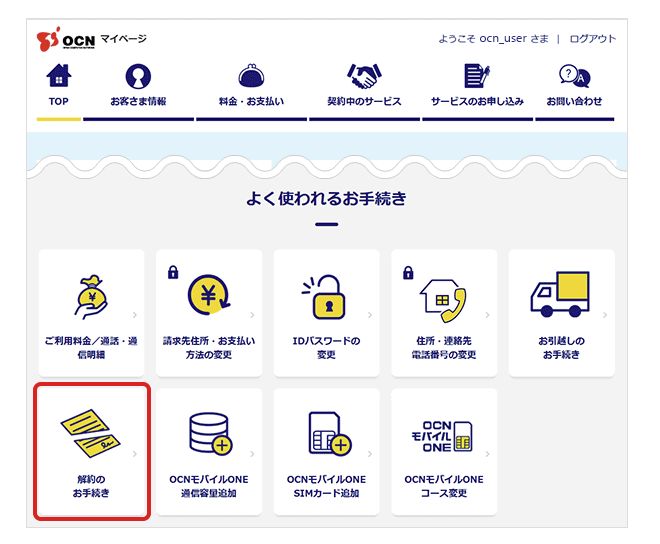This screenshot has height=544, width=660.
Task: Open the サービスのお申し込み tab label
Action: click(477, 101)
